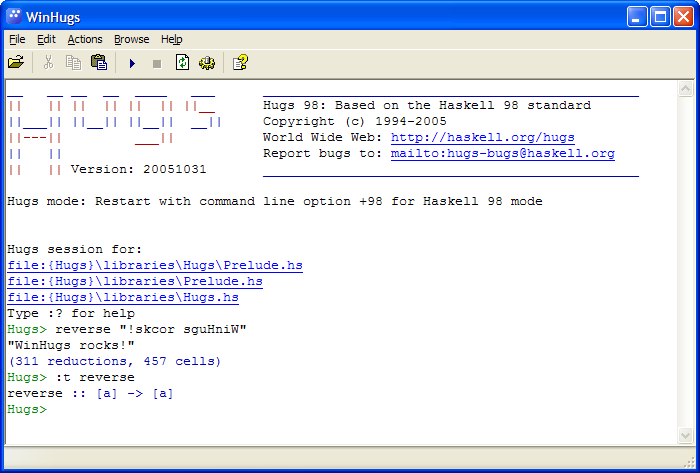Click the Copy icon in toolbar
Viewport: 700px width, 473px height.
pos(73,62)
